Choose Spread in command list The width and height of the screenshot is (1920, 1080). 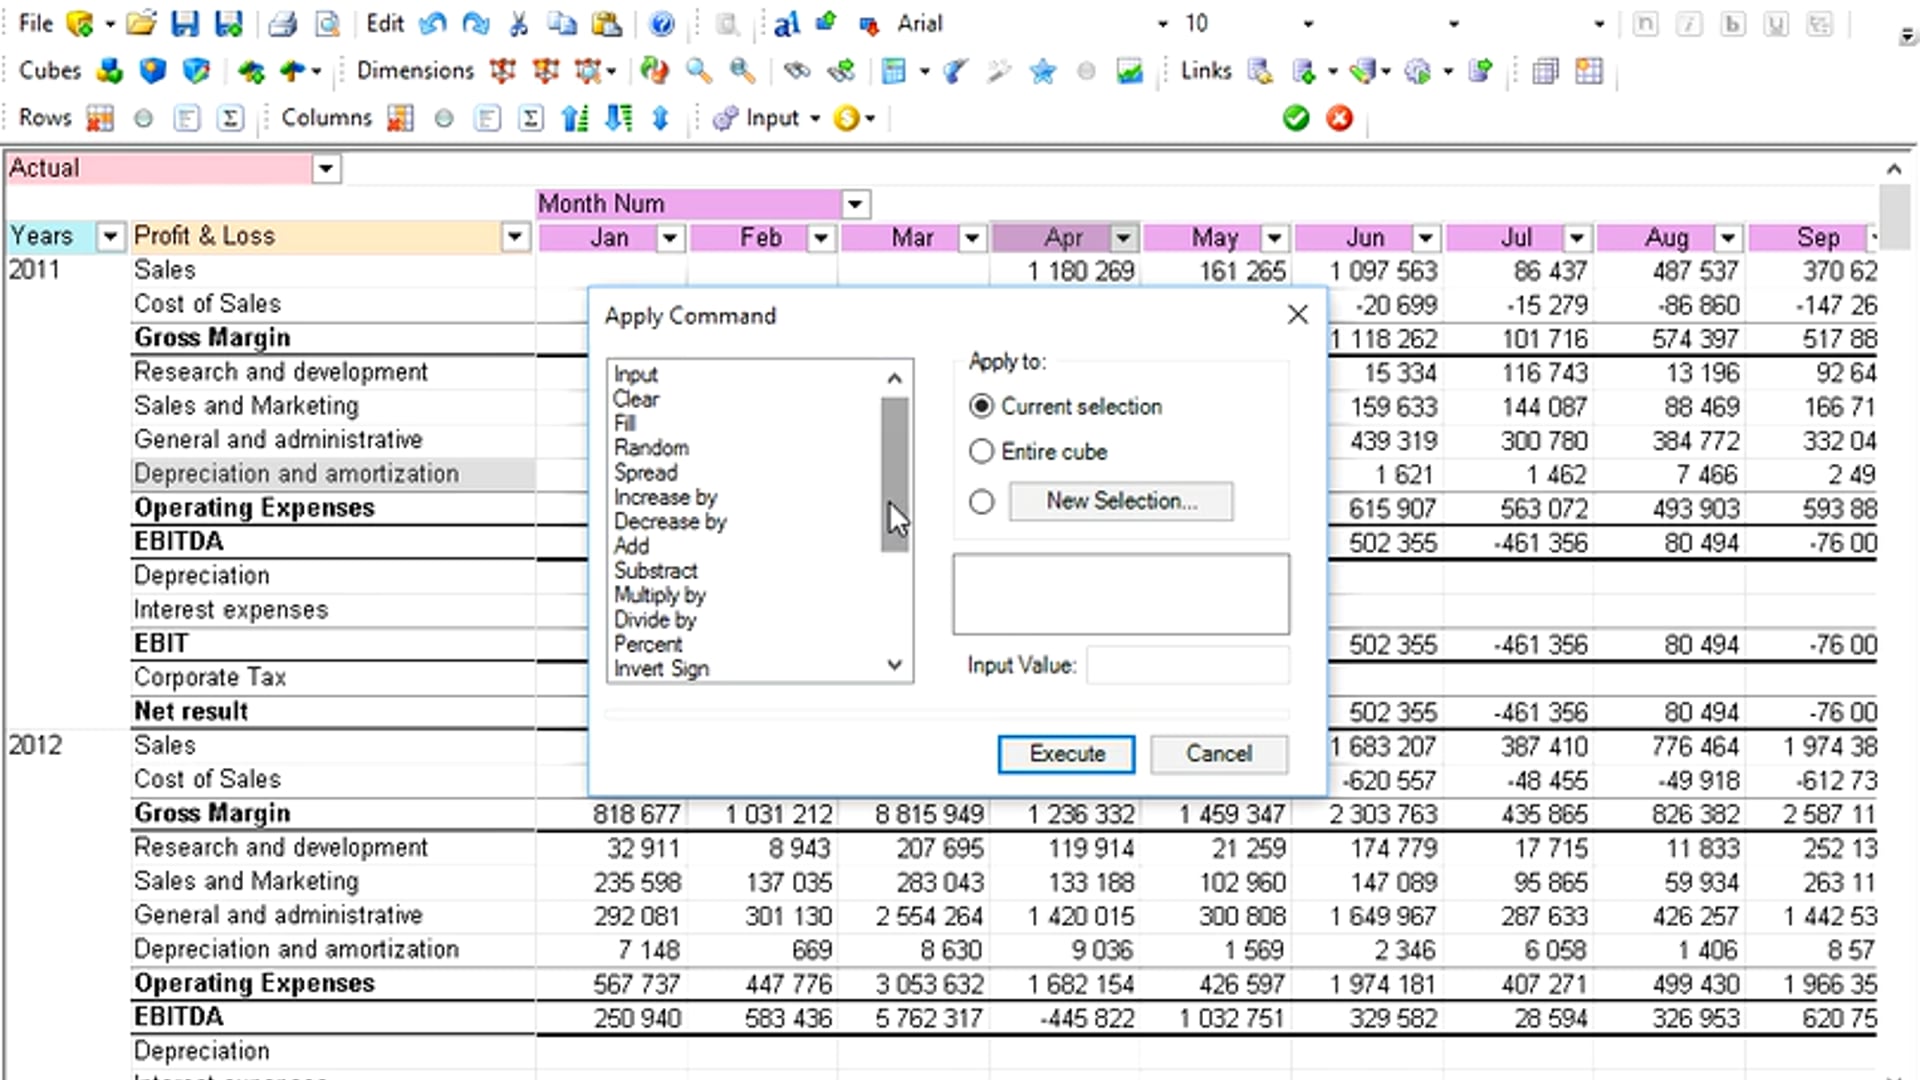point(646,472)
